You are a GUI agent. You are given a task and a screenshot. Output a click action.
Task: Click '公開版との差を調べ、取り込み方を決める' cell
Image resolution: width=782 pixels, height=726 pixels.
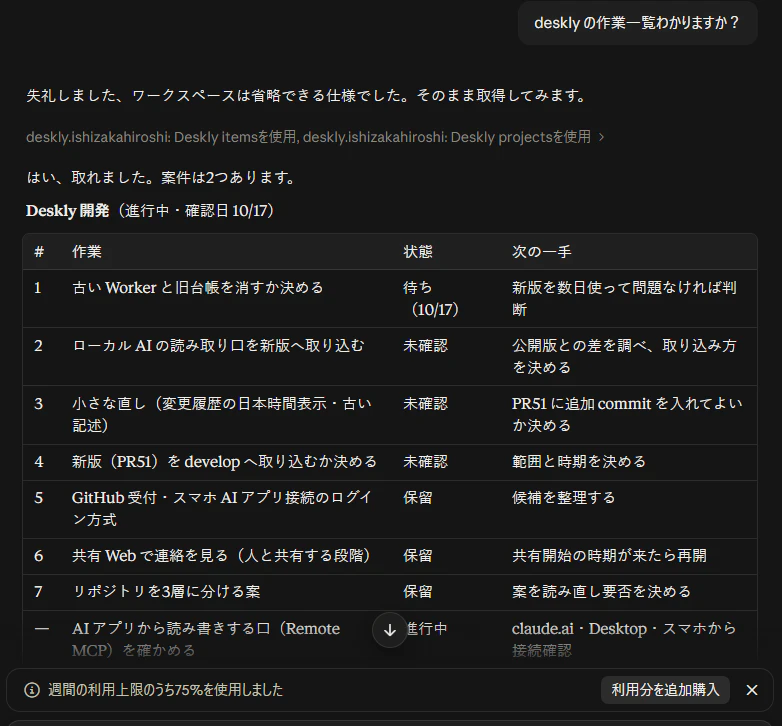[x=624, y=357]
